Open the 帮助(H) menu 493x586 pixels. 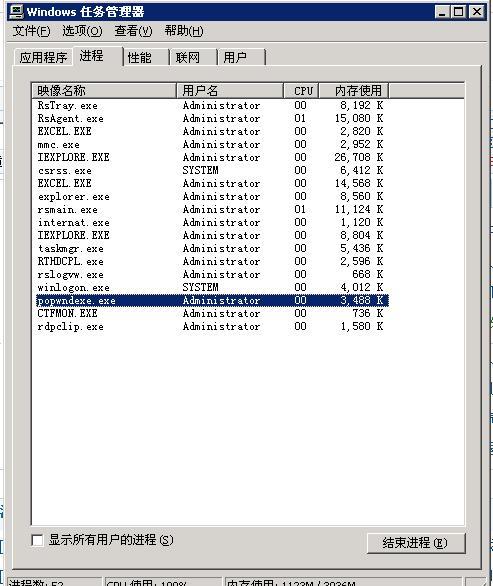pyautogui.click(x=184, y=31)
